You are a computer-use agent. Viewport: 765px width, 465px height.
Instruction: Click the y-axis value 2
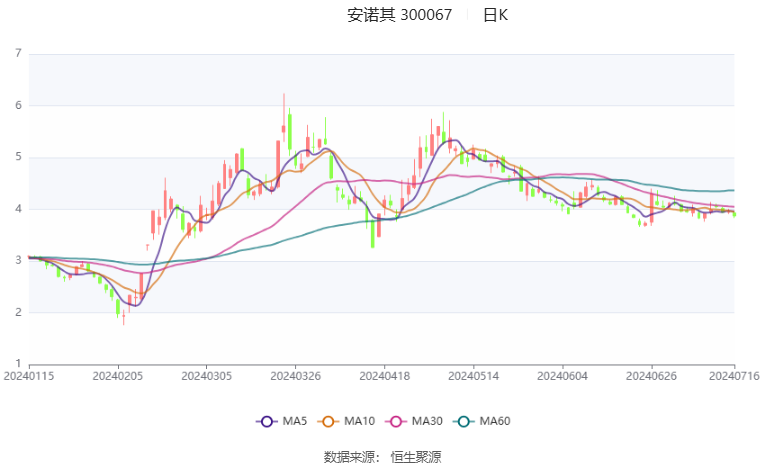[19, 312]
